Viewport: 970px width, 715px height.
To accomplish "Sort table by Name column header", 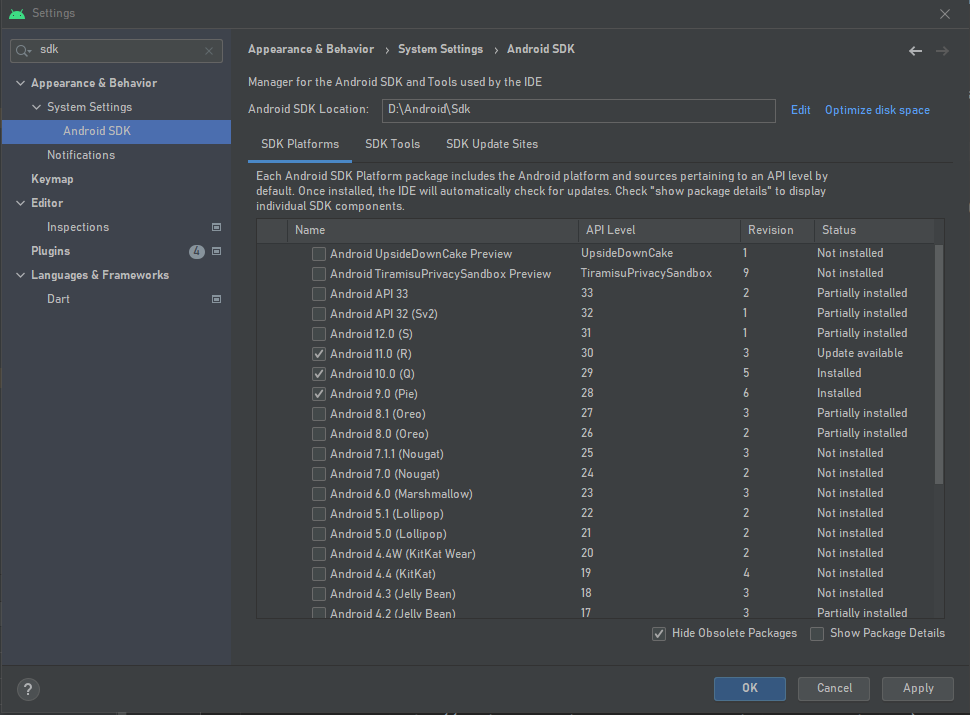I will click(x=433, y=230).
